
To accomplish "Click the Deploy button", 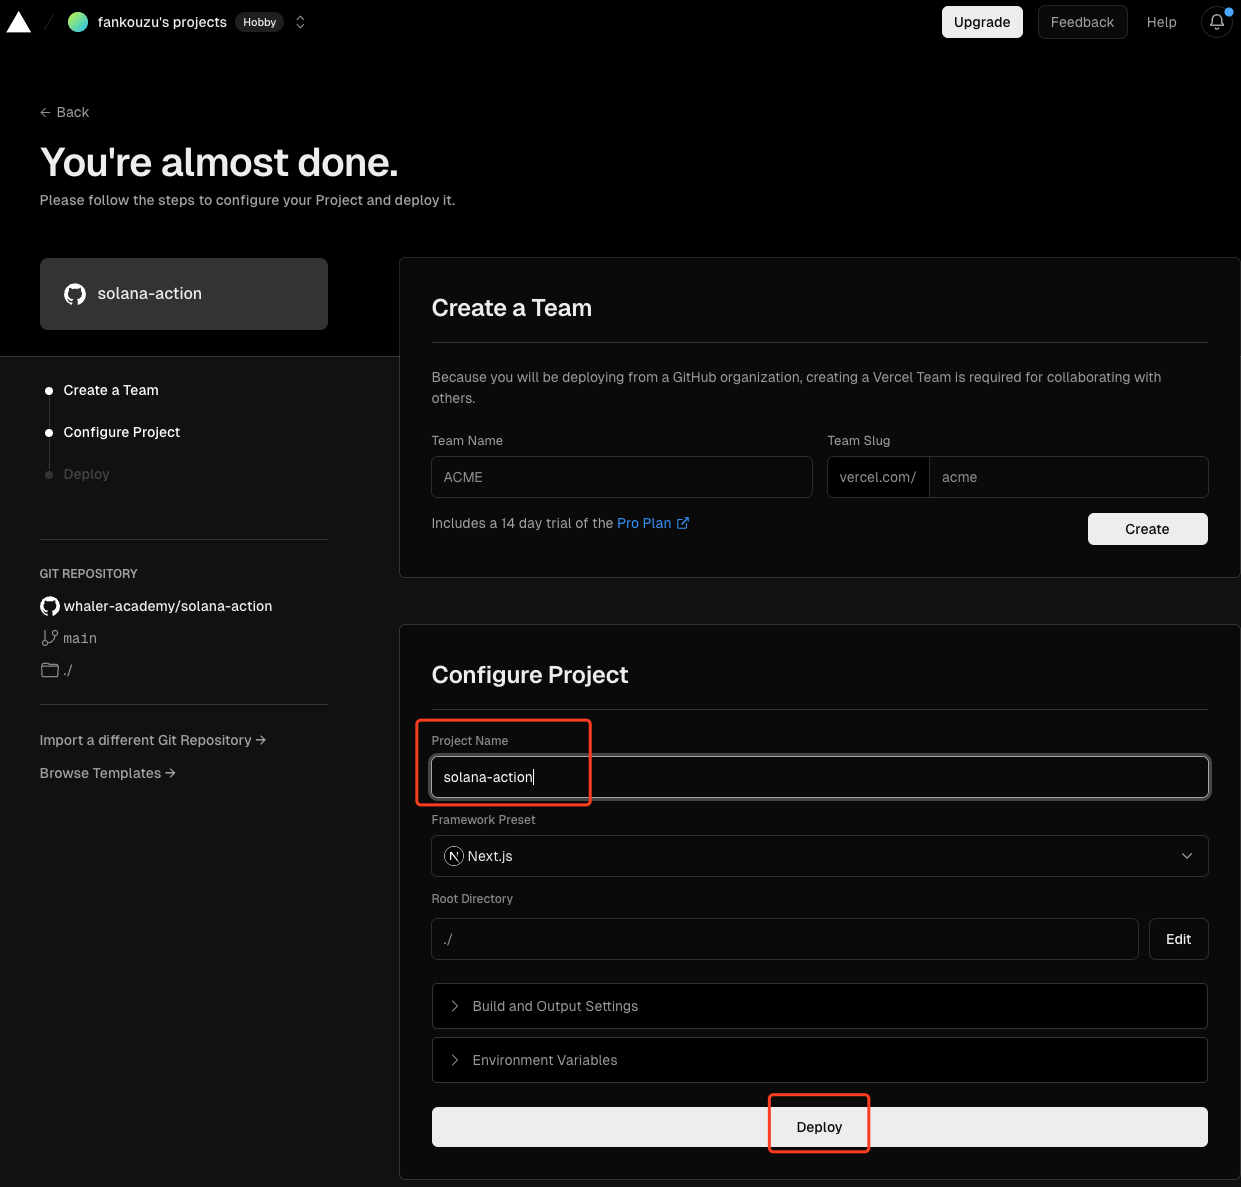I will point(819,1127).
